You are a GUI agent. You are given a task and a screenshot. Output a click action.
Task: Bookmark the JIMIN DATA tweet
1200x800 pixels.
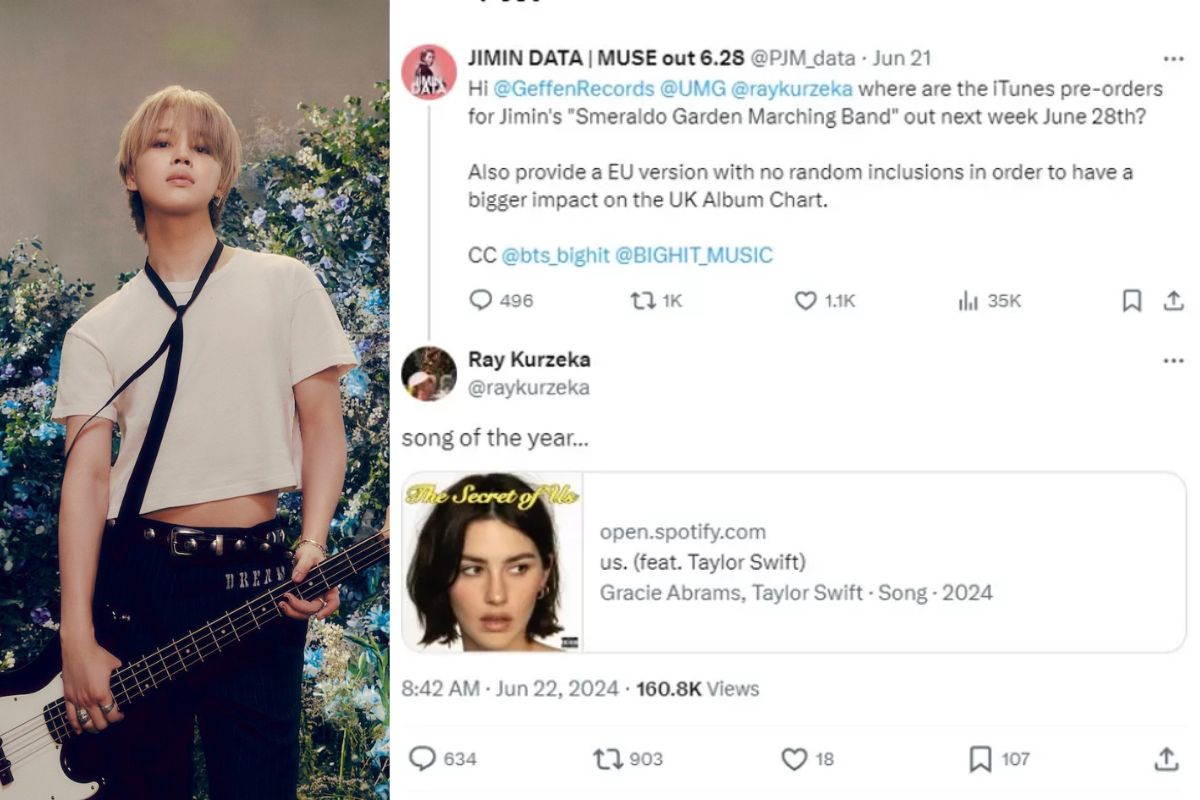pos(1131,300)
